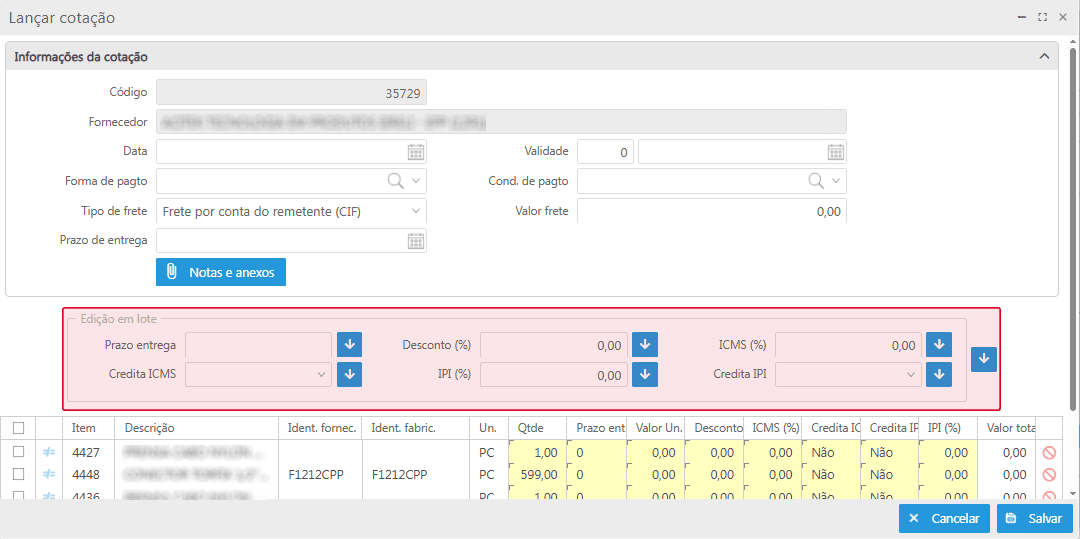
Task: Click the delete icon for item 4427
Action: (x=1049, y=452)
